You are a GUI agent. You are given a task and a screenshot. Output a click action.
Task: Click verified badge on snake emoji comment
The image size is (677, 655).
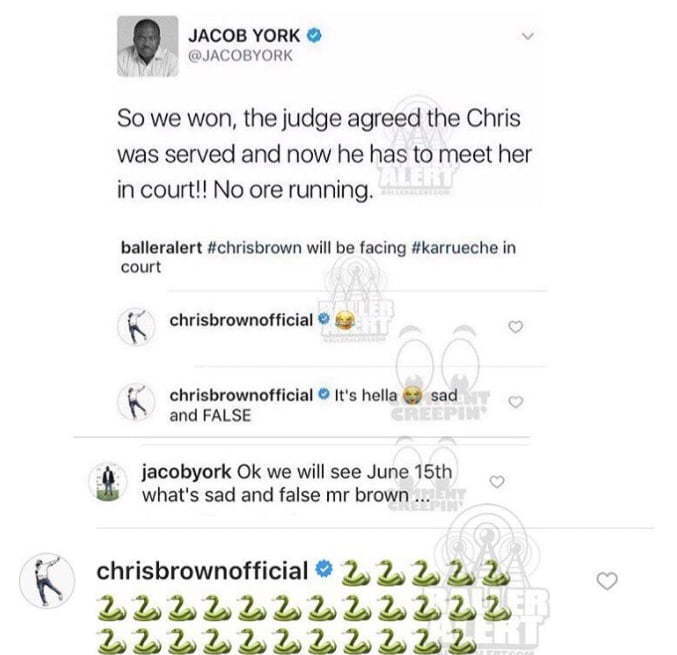click(324, 569)
